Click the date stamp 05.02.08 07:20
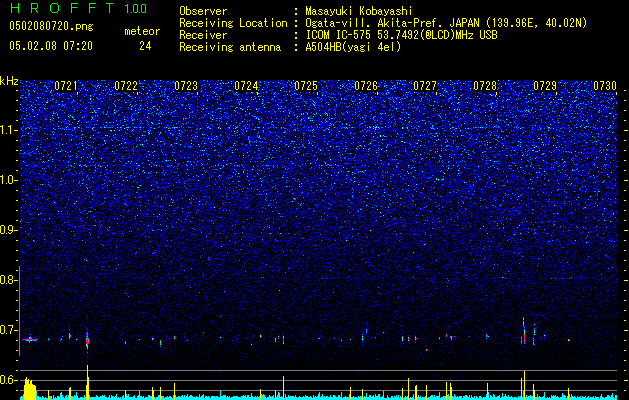The height and width of the screenshot is (400, 629). (x=51, y=46)
